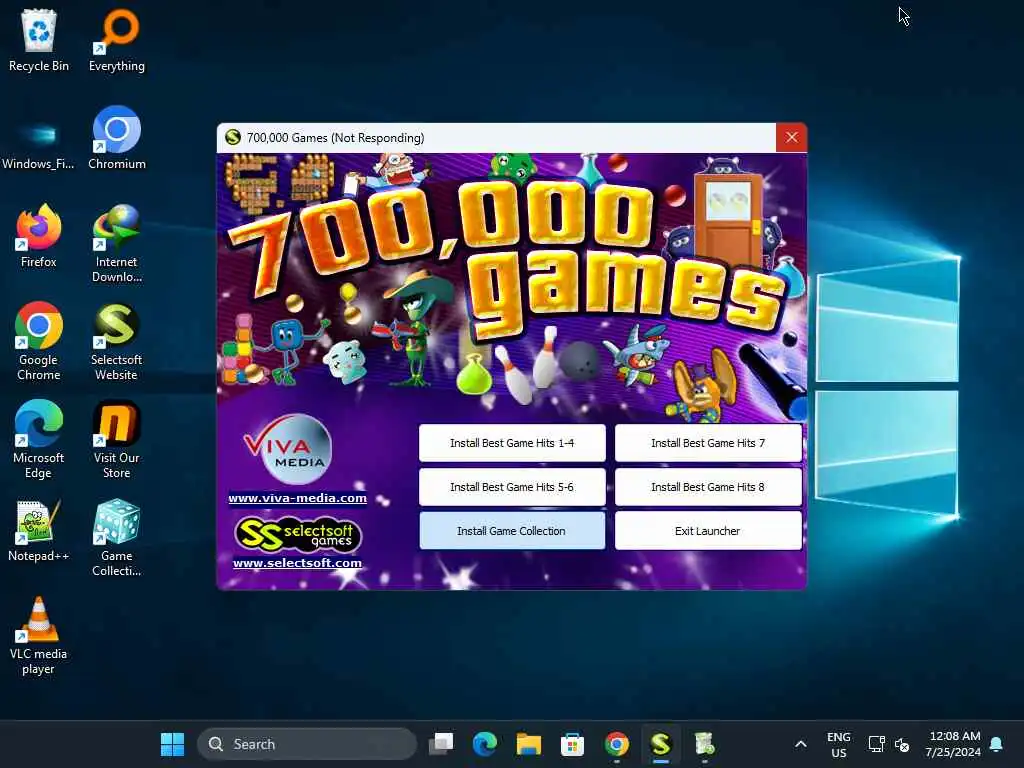Click the muted volume tray icon
The height and width of the screenshot is (768, 1024).
(x=903, y=744)
